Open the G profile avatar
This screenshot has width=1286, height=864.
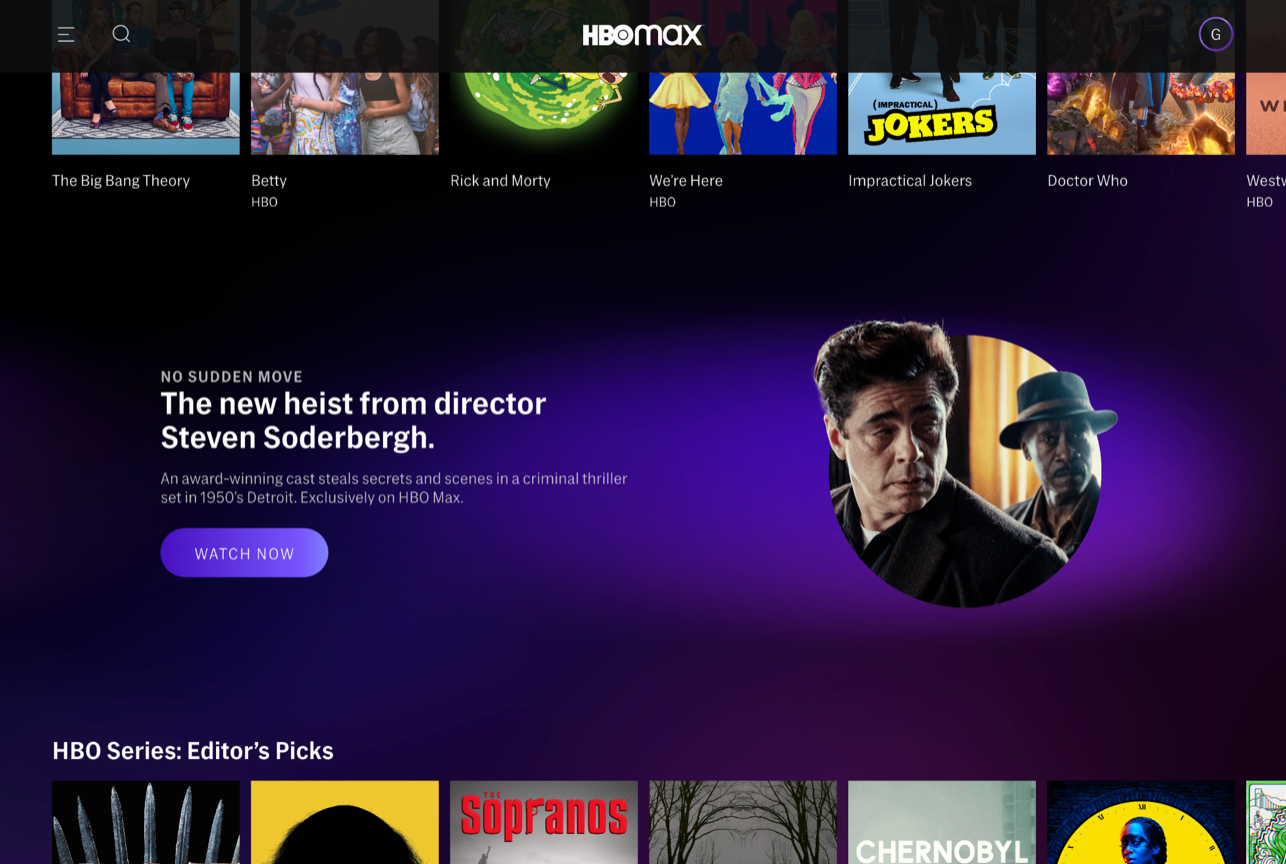click(x=1216, y=34)
